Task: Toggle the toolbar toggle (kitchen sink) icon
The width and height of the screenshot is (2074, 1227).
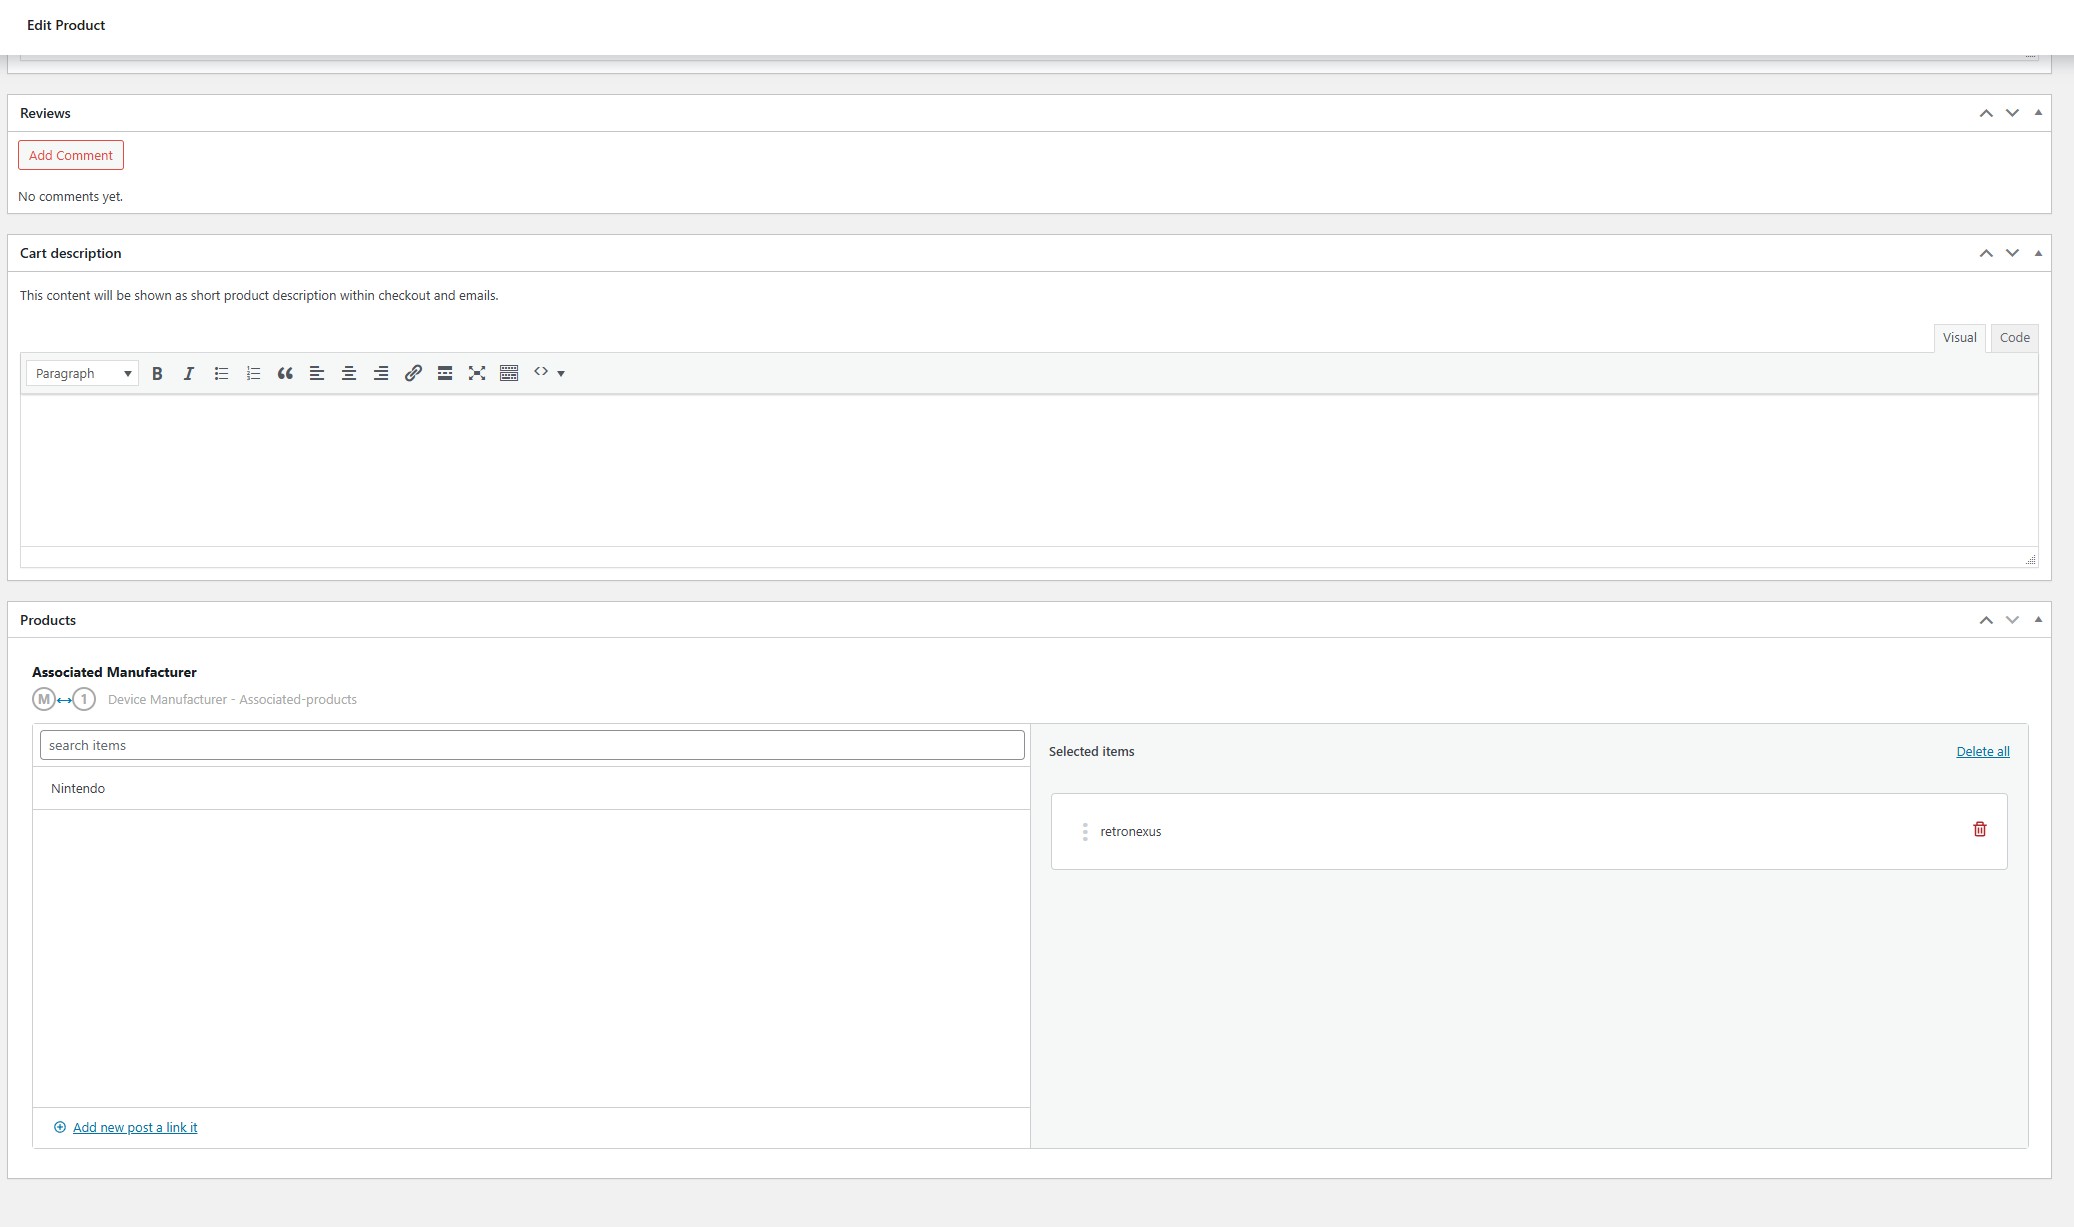Action: 509,373
